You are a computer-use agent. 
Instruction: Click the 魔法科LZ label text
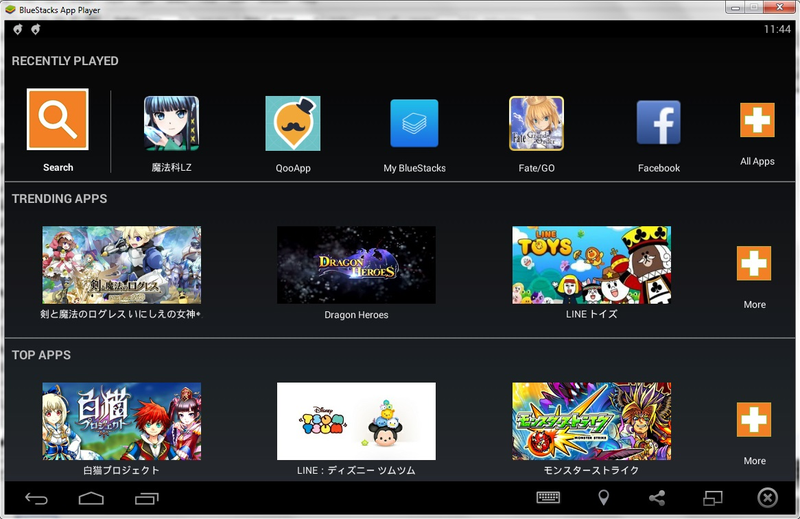171,167
